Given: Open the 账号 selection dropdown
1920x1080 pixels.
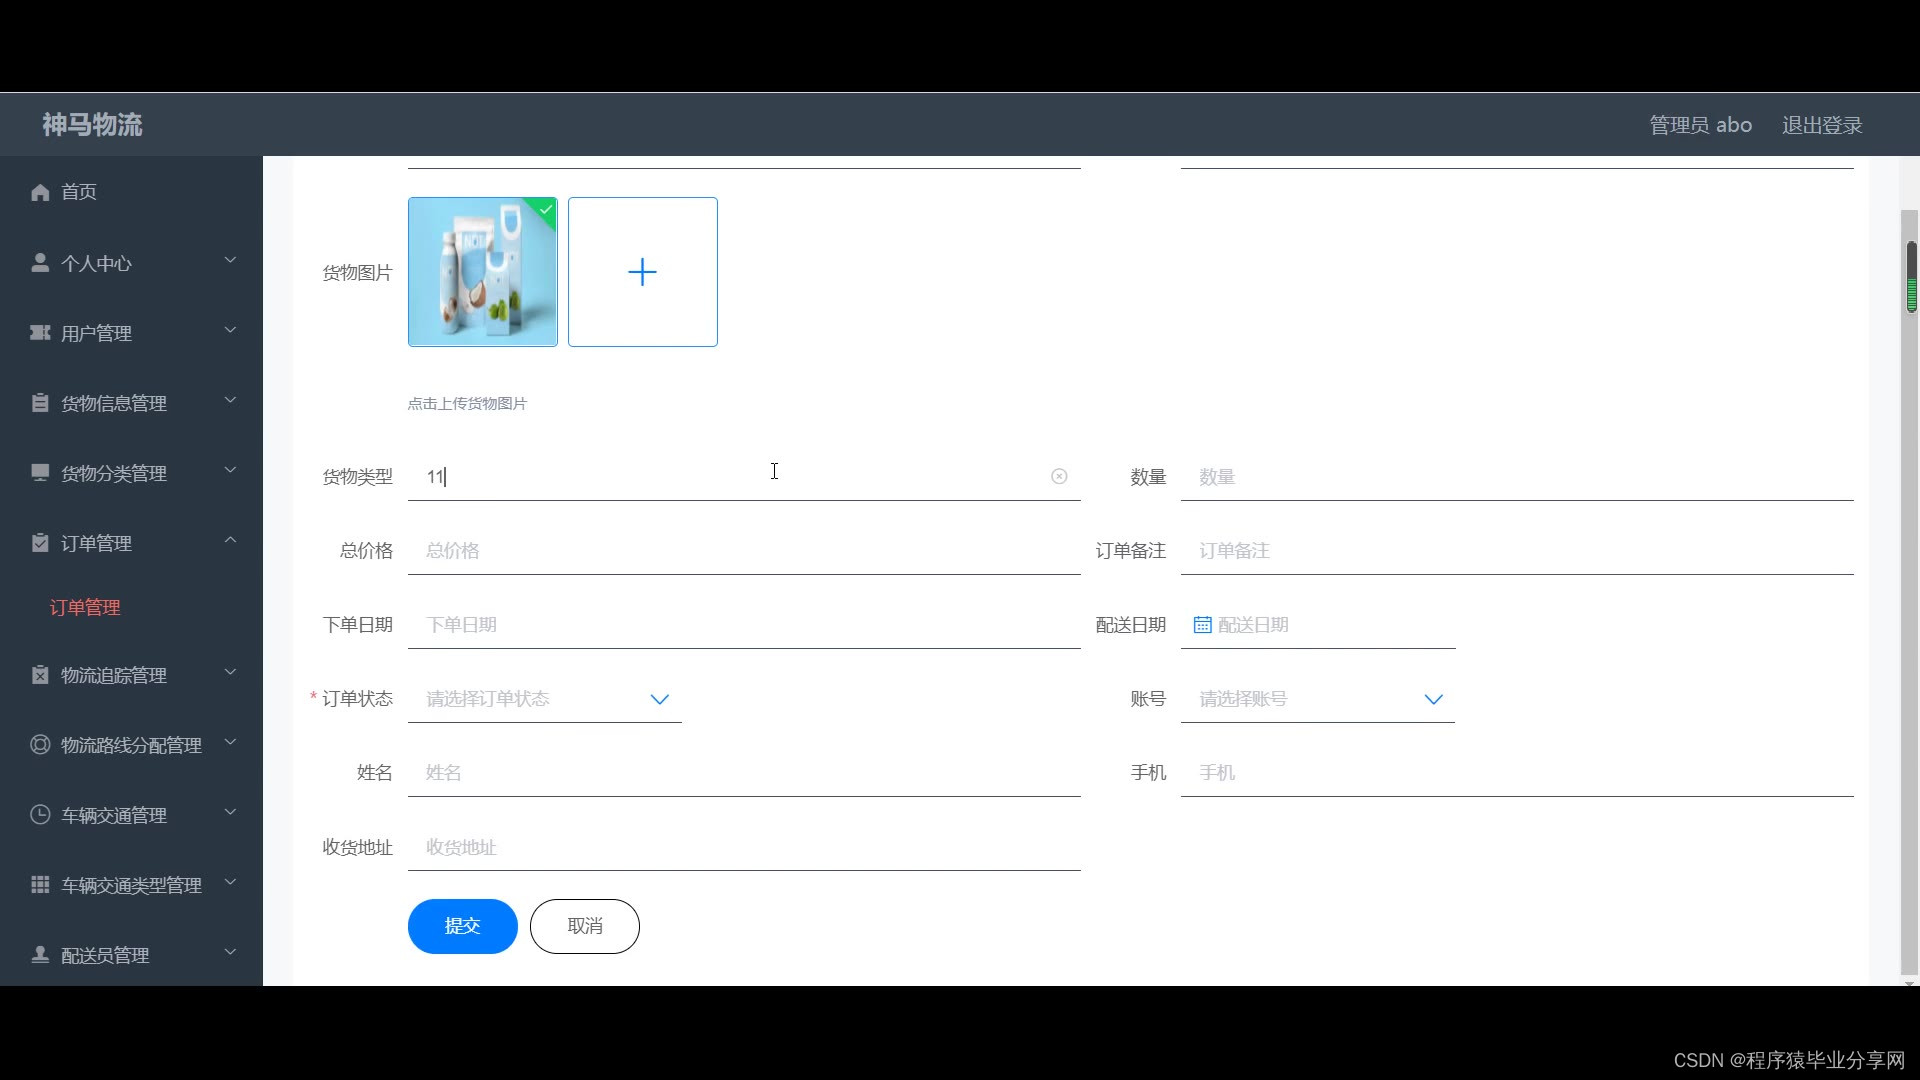Looking at the screenshot, I should [x=1317, y=699].
